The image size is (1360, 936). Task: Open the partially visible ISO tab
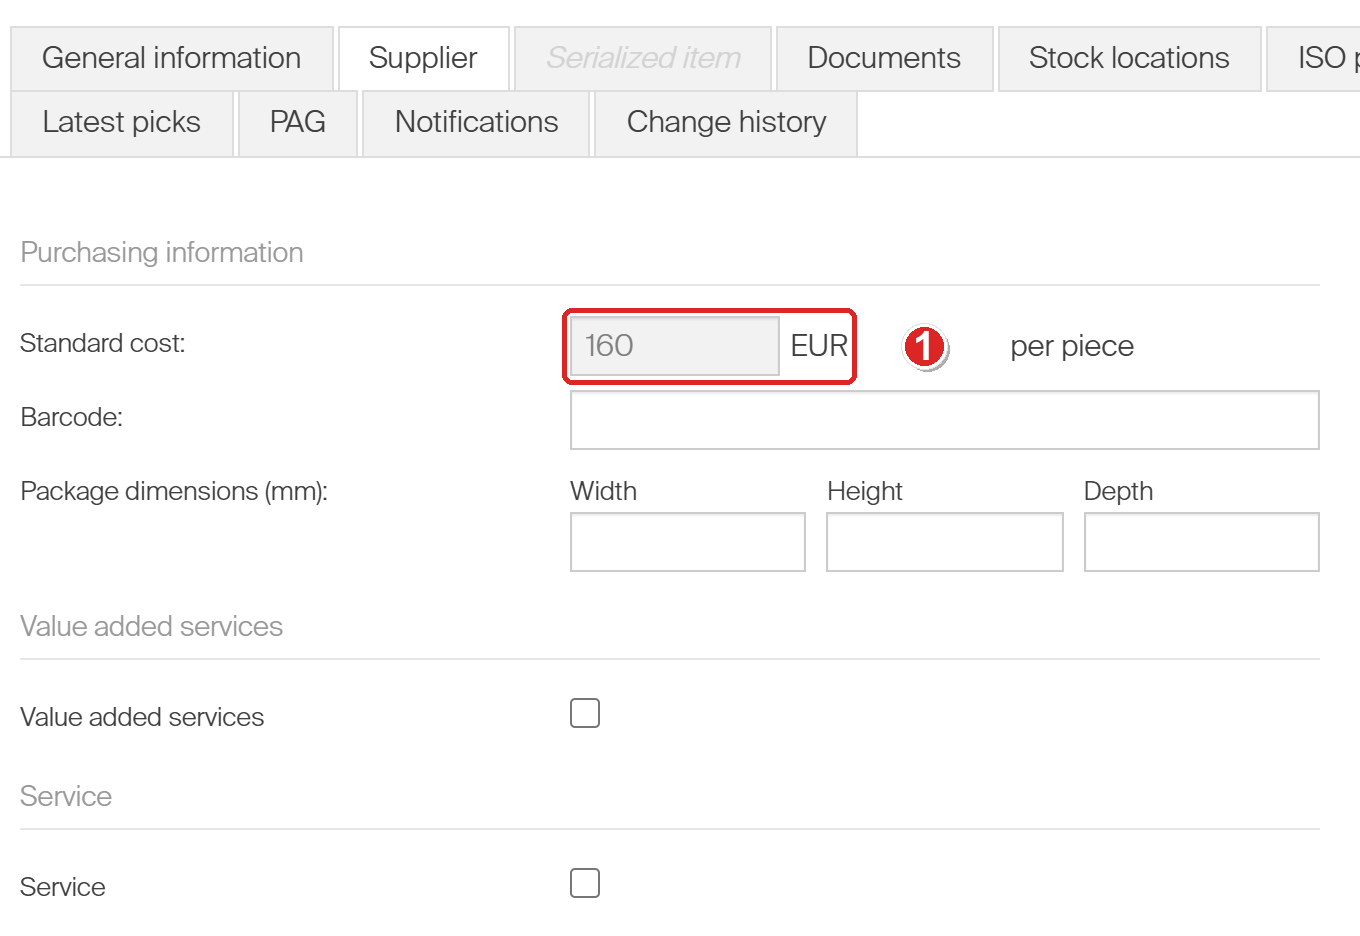[1314, 58]
